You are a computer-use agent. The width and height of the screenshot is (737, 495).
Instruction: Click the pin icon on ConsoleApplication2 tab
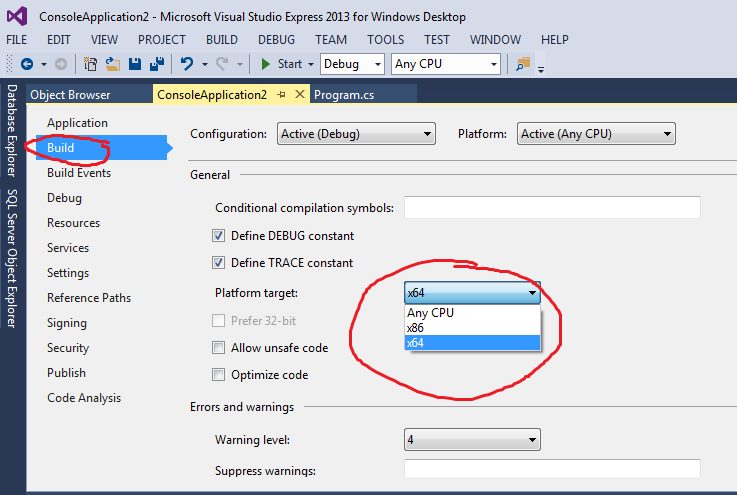pos(282,95)
